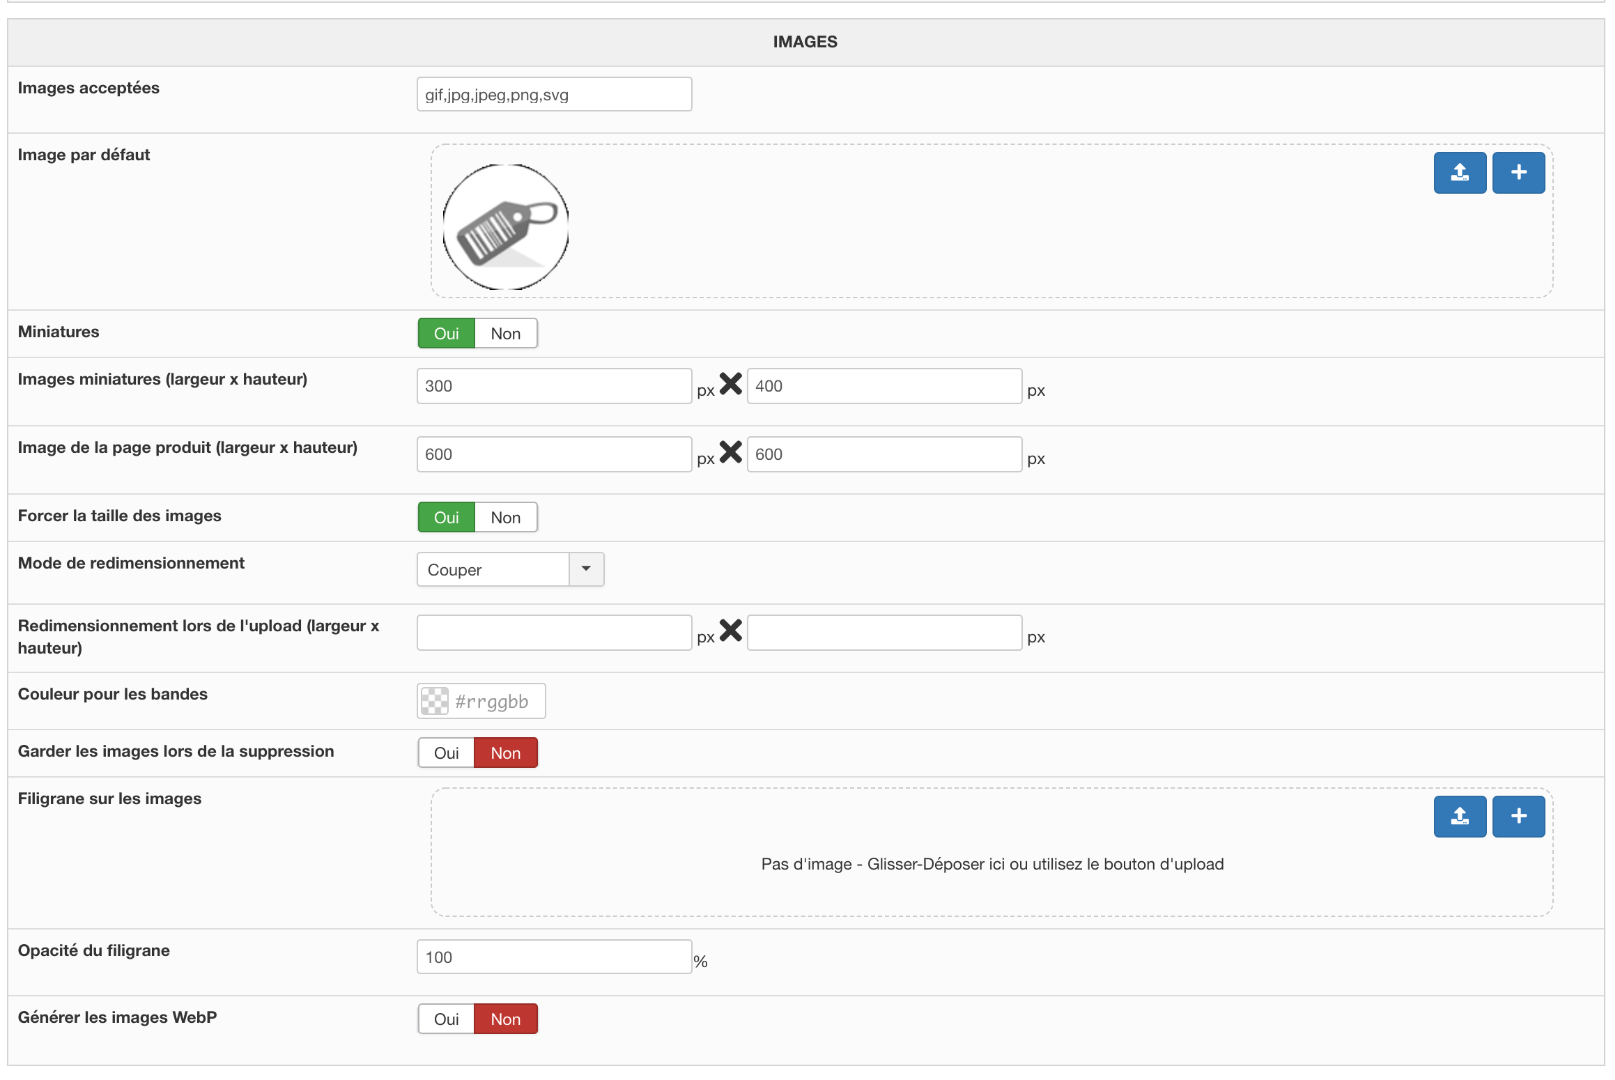This screenshot has width=1615, height=1080.
Task: Click the Opacité du filigrane field
Action: coord(554,958)
